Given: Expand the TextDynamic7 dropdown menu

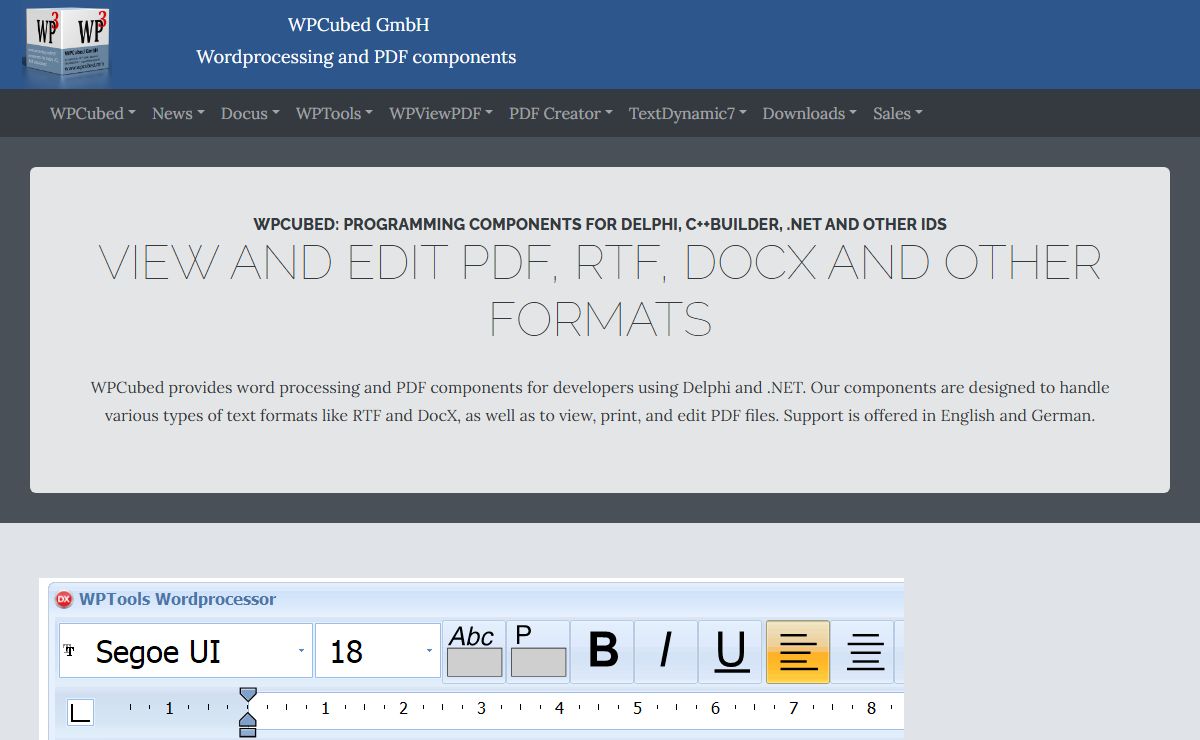Looking at the screenshot, I should point(688,113).
